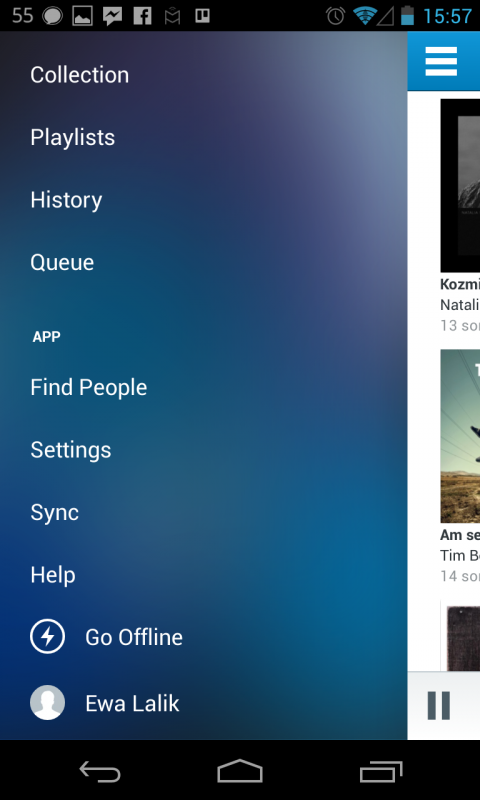Screen dimensions: 480x800
Task: Open Settings from the side menu
Action: pos(71,450)
